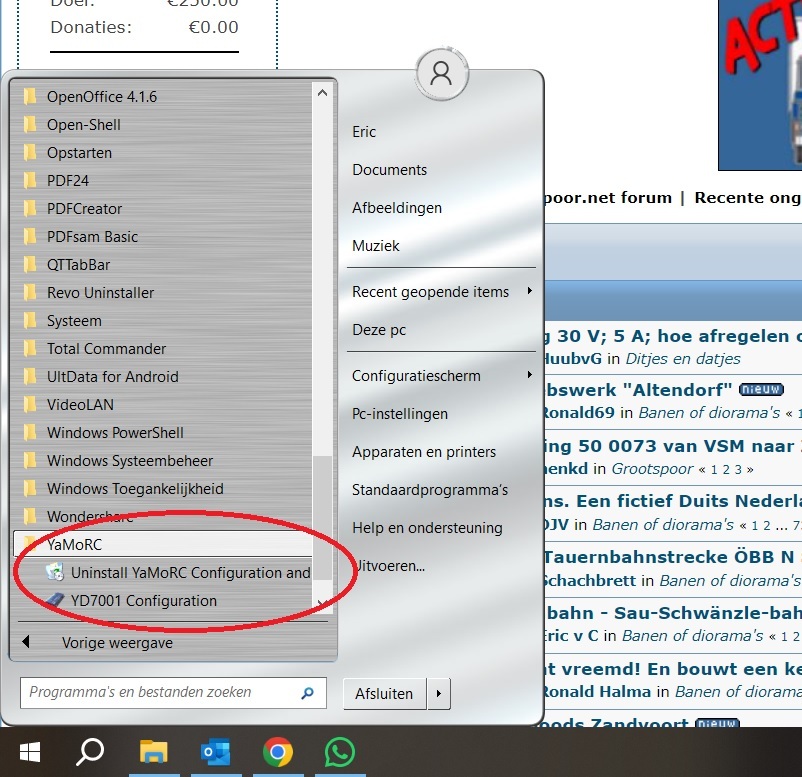Viewport: 802px width, 777px height.
Task: Click the YD7001 Configuration program icon
Action: point(55,600)
